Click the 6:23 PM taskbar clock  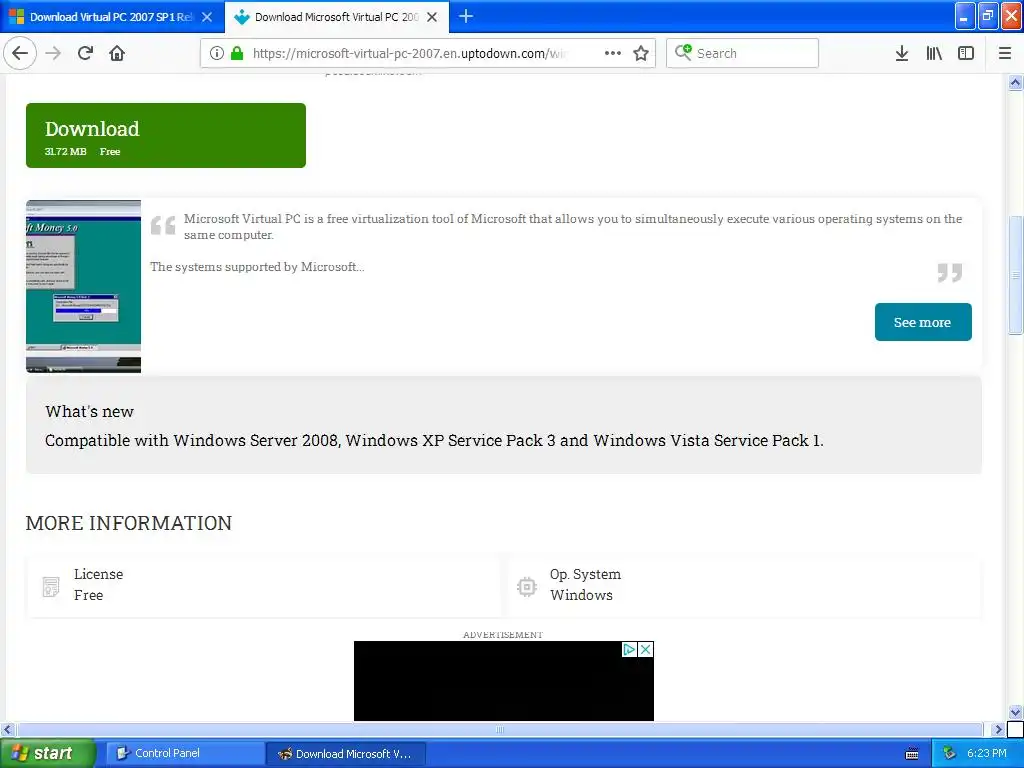click(x=987, y=753)
